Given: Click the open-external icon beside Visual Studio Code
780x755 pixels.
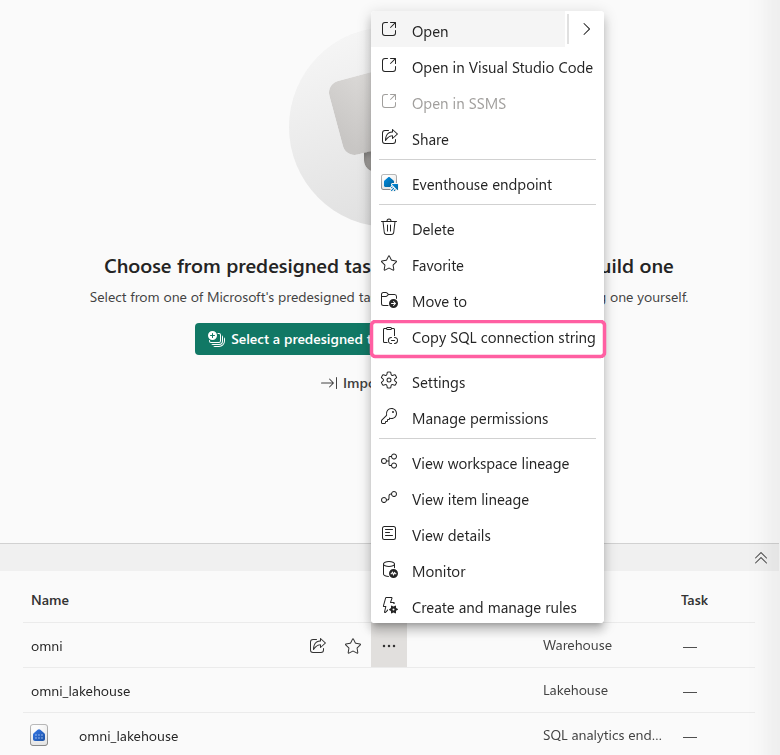Looking at the screenshot, I should (389, 65).
